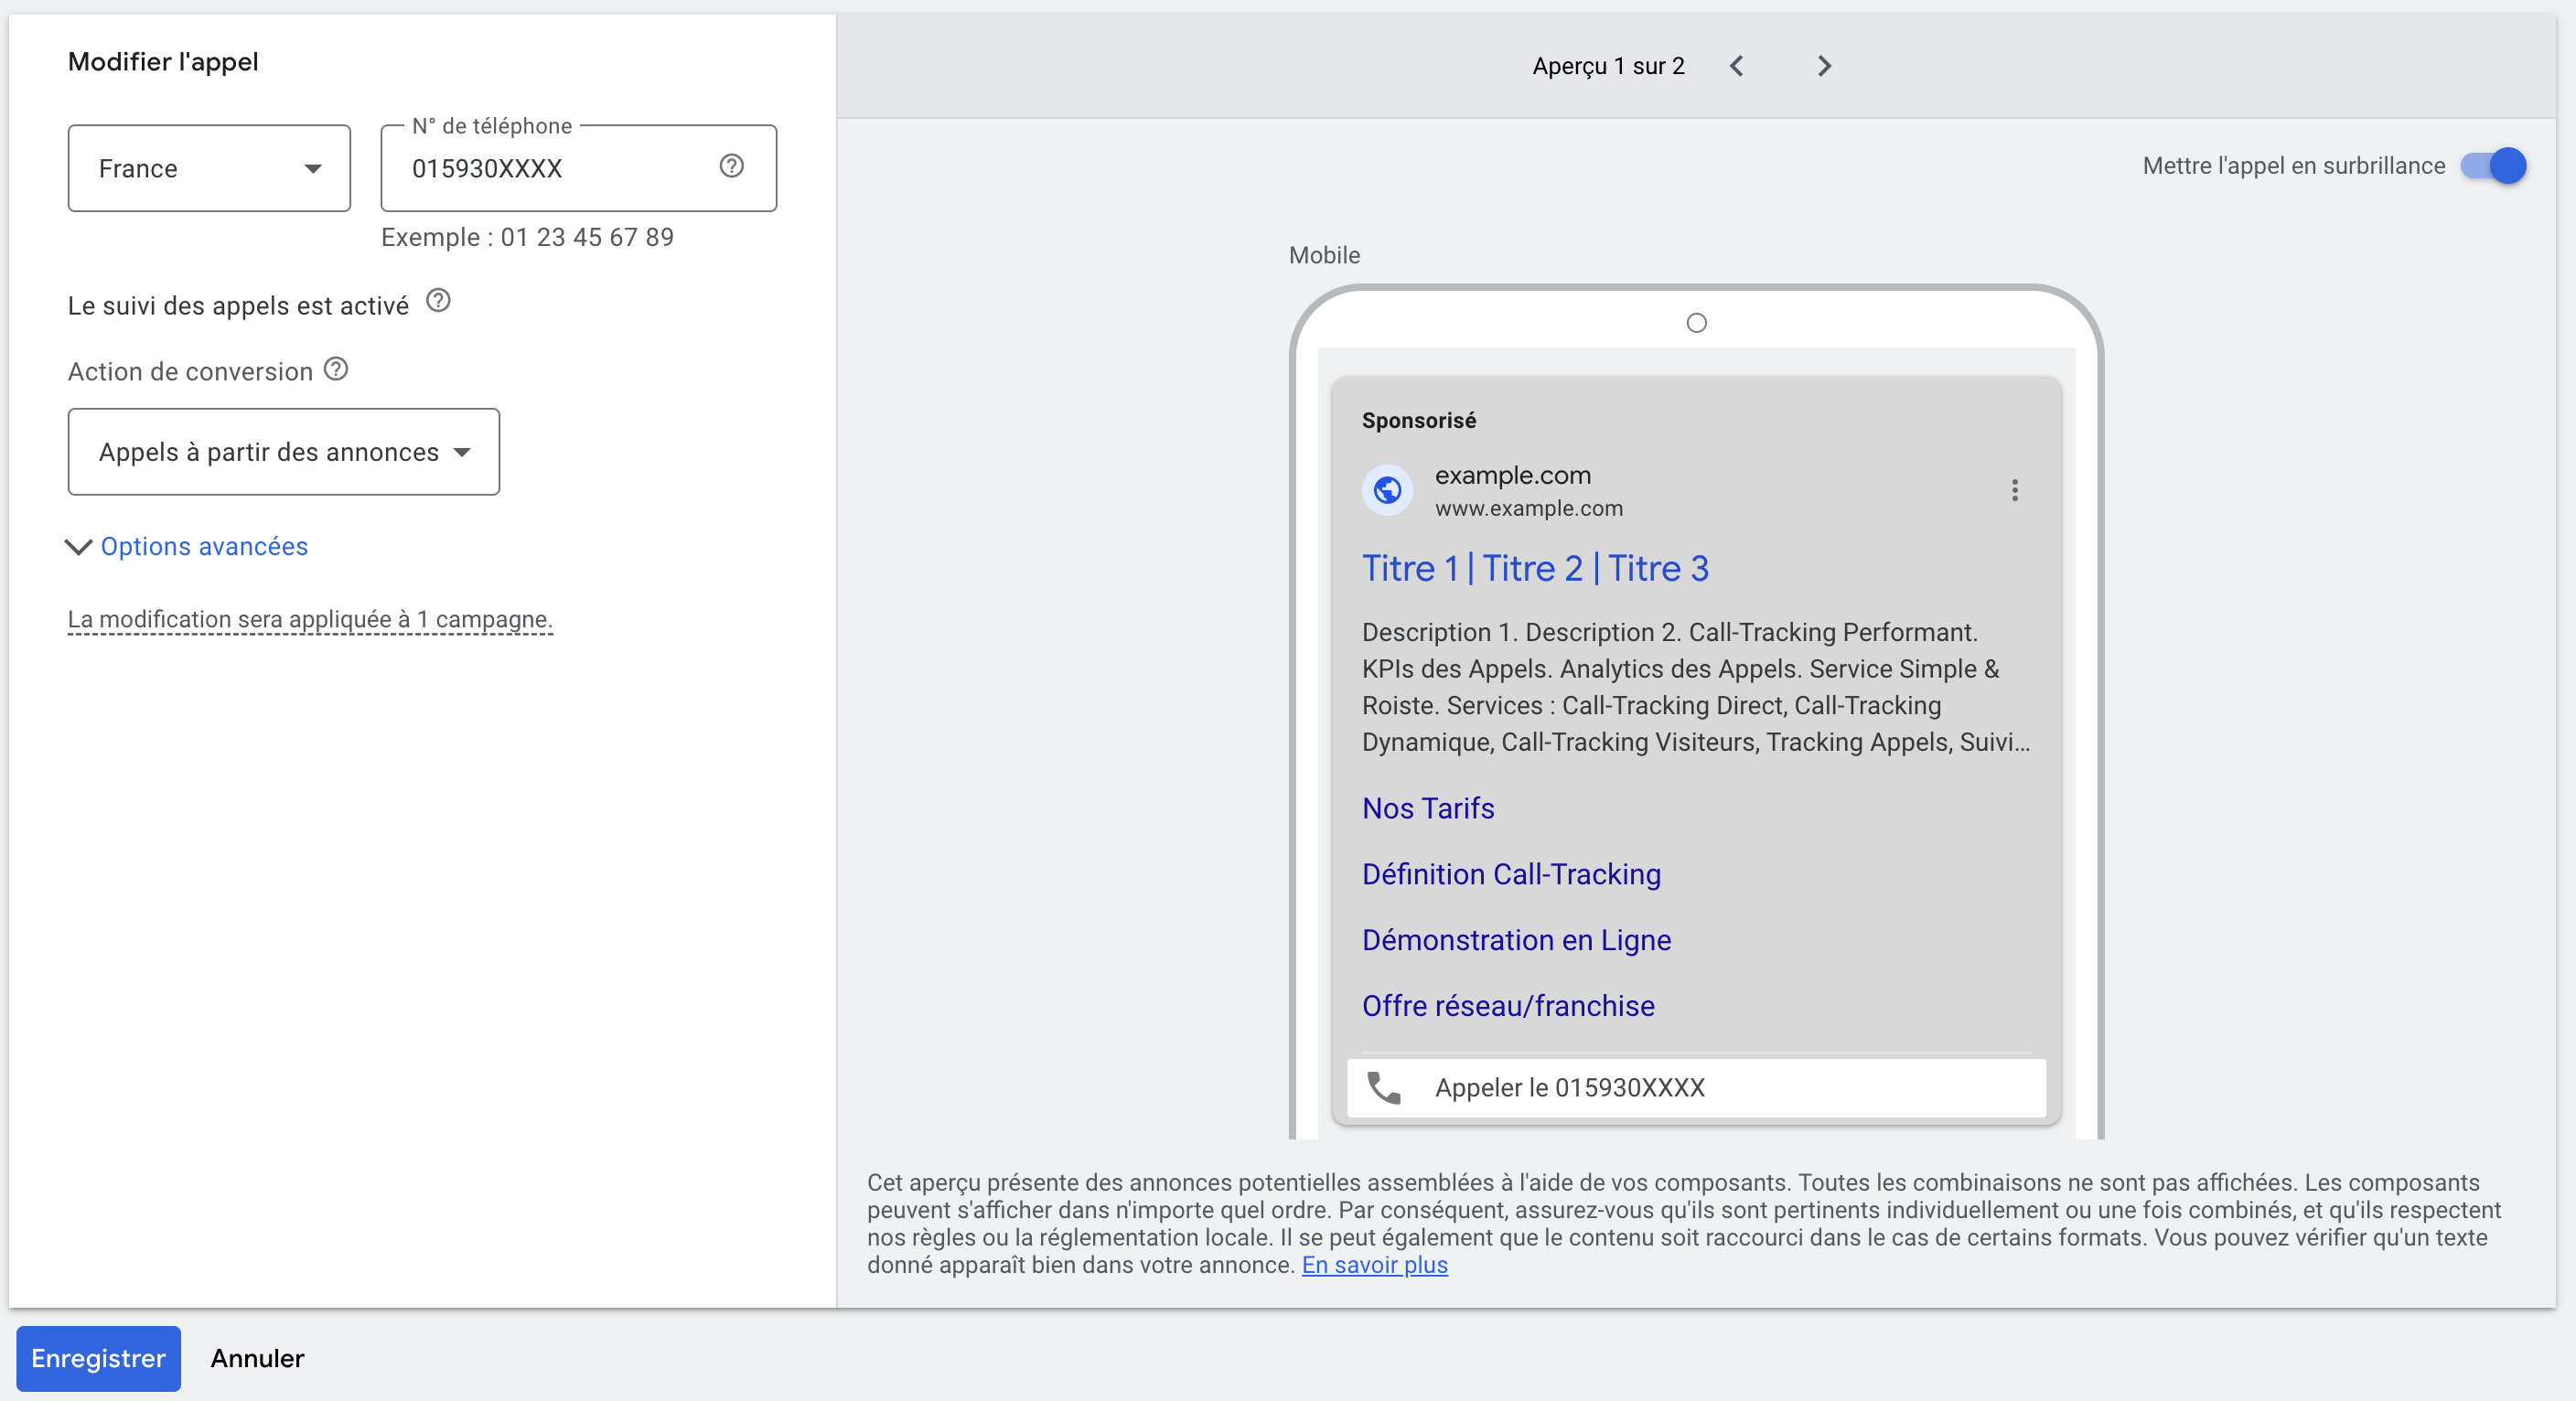Click the Action de conversion label
Screen dimensions: 2576x1401
[190, 372]
